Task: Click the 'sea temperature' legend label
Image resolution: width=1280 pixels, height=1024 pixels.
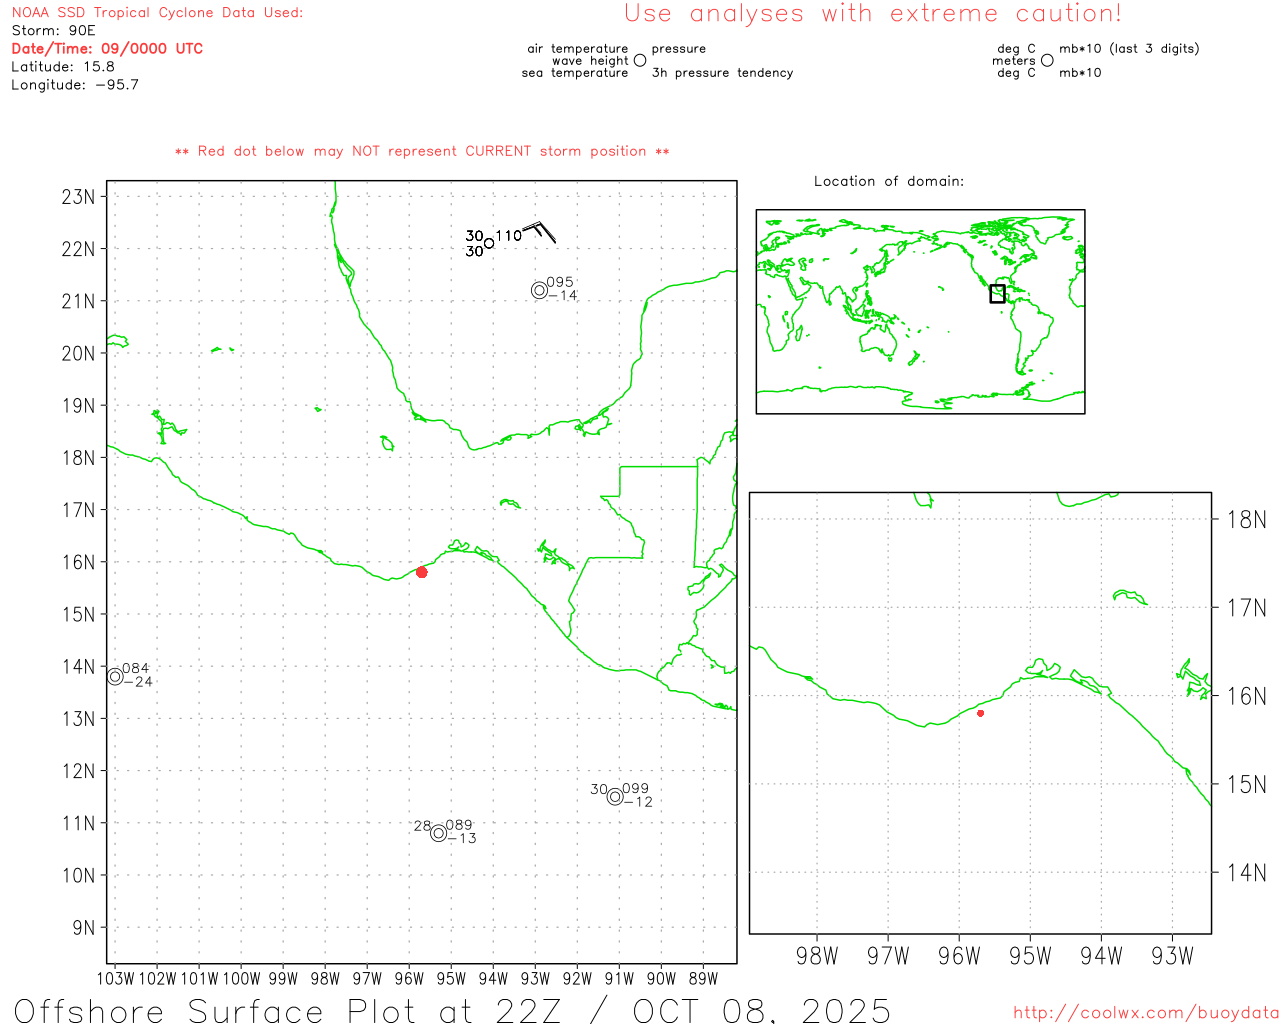Action: coord(575,73)
